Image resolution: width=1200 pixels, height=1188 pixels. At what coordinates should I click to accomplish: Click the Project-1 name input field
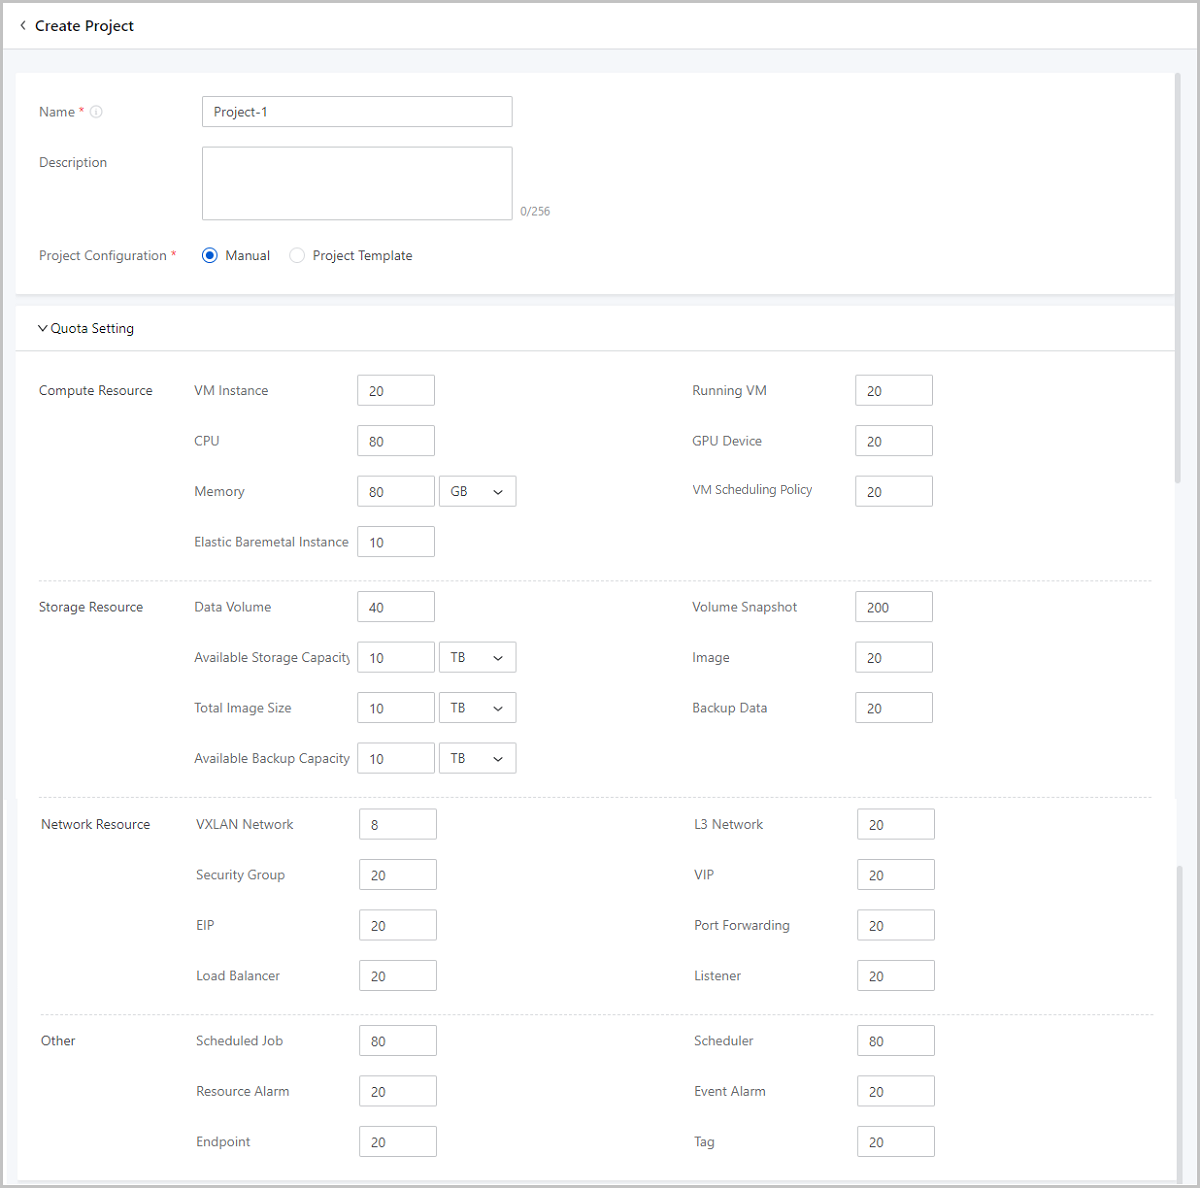pyautogui.click(x=357, y=112)
